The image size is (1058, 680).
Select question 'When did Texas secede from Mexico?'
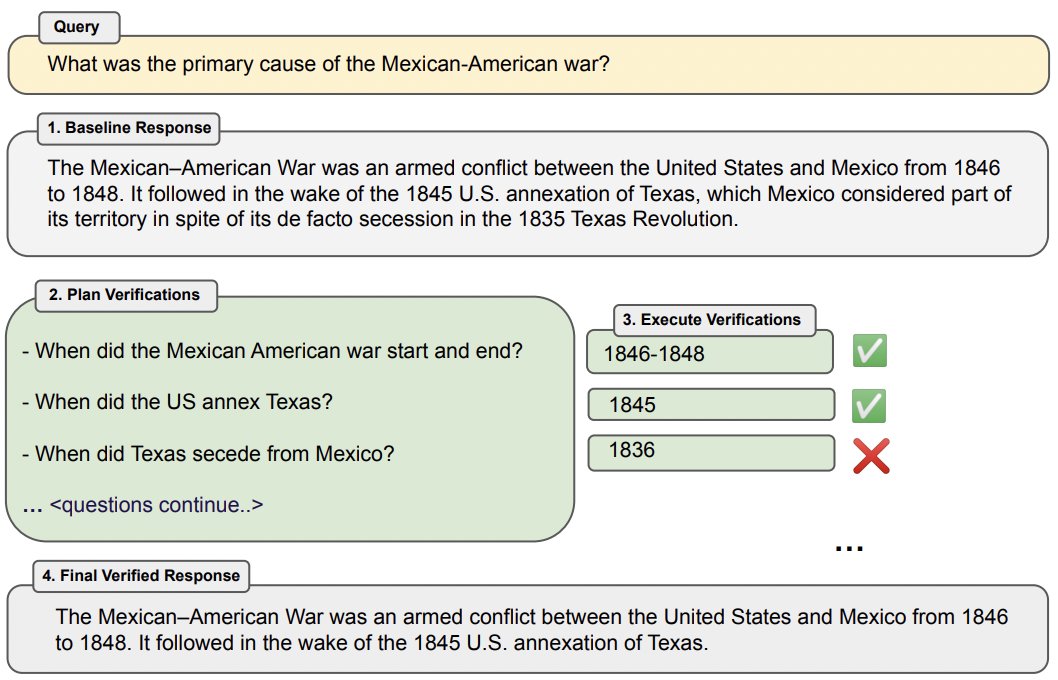pos(207,453)
